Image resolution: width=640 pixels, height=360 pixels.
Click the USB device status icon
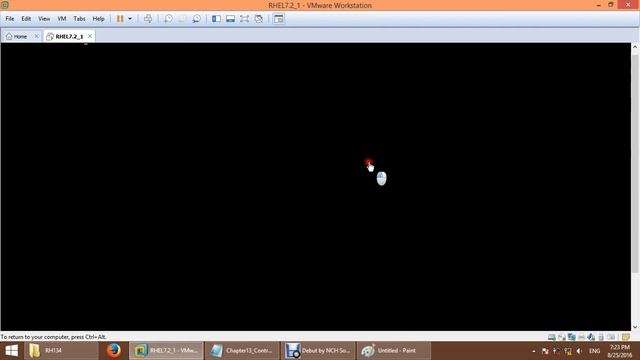[601, 337]
